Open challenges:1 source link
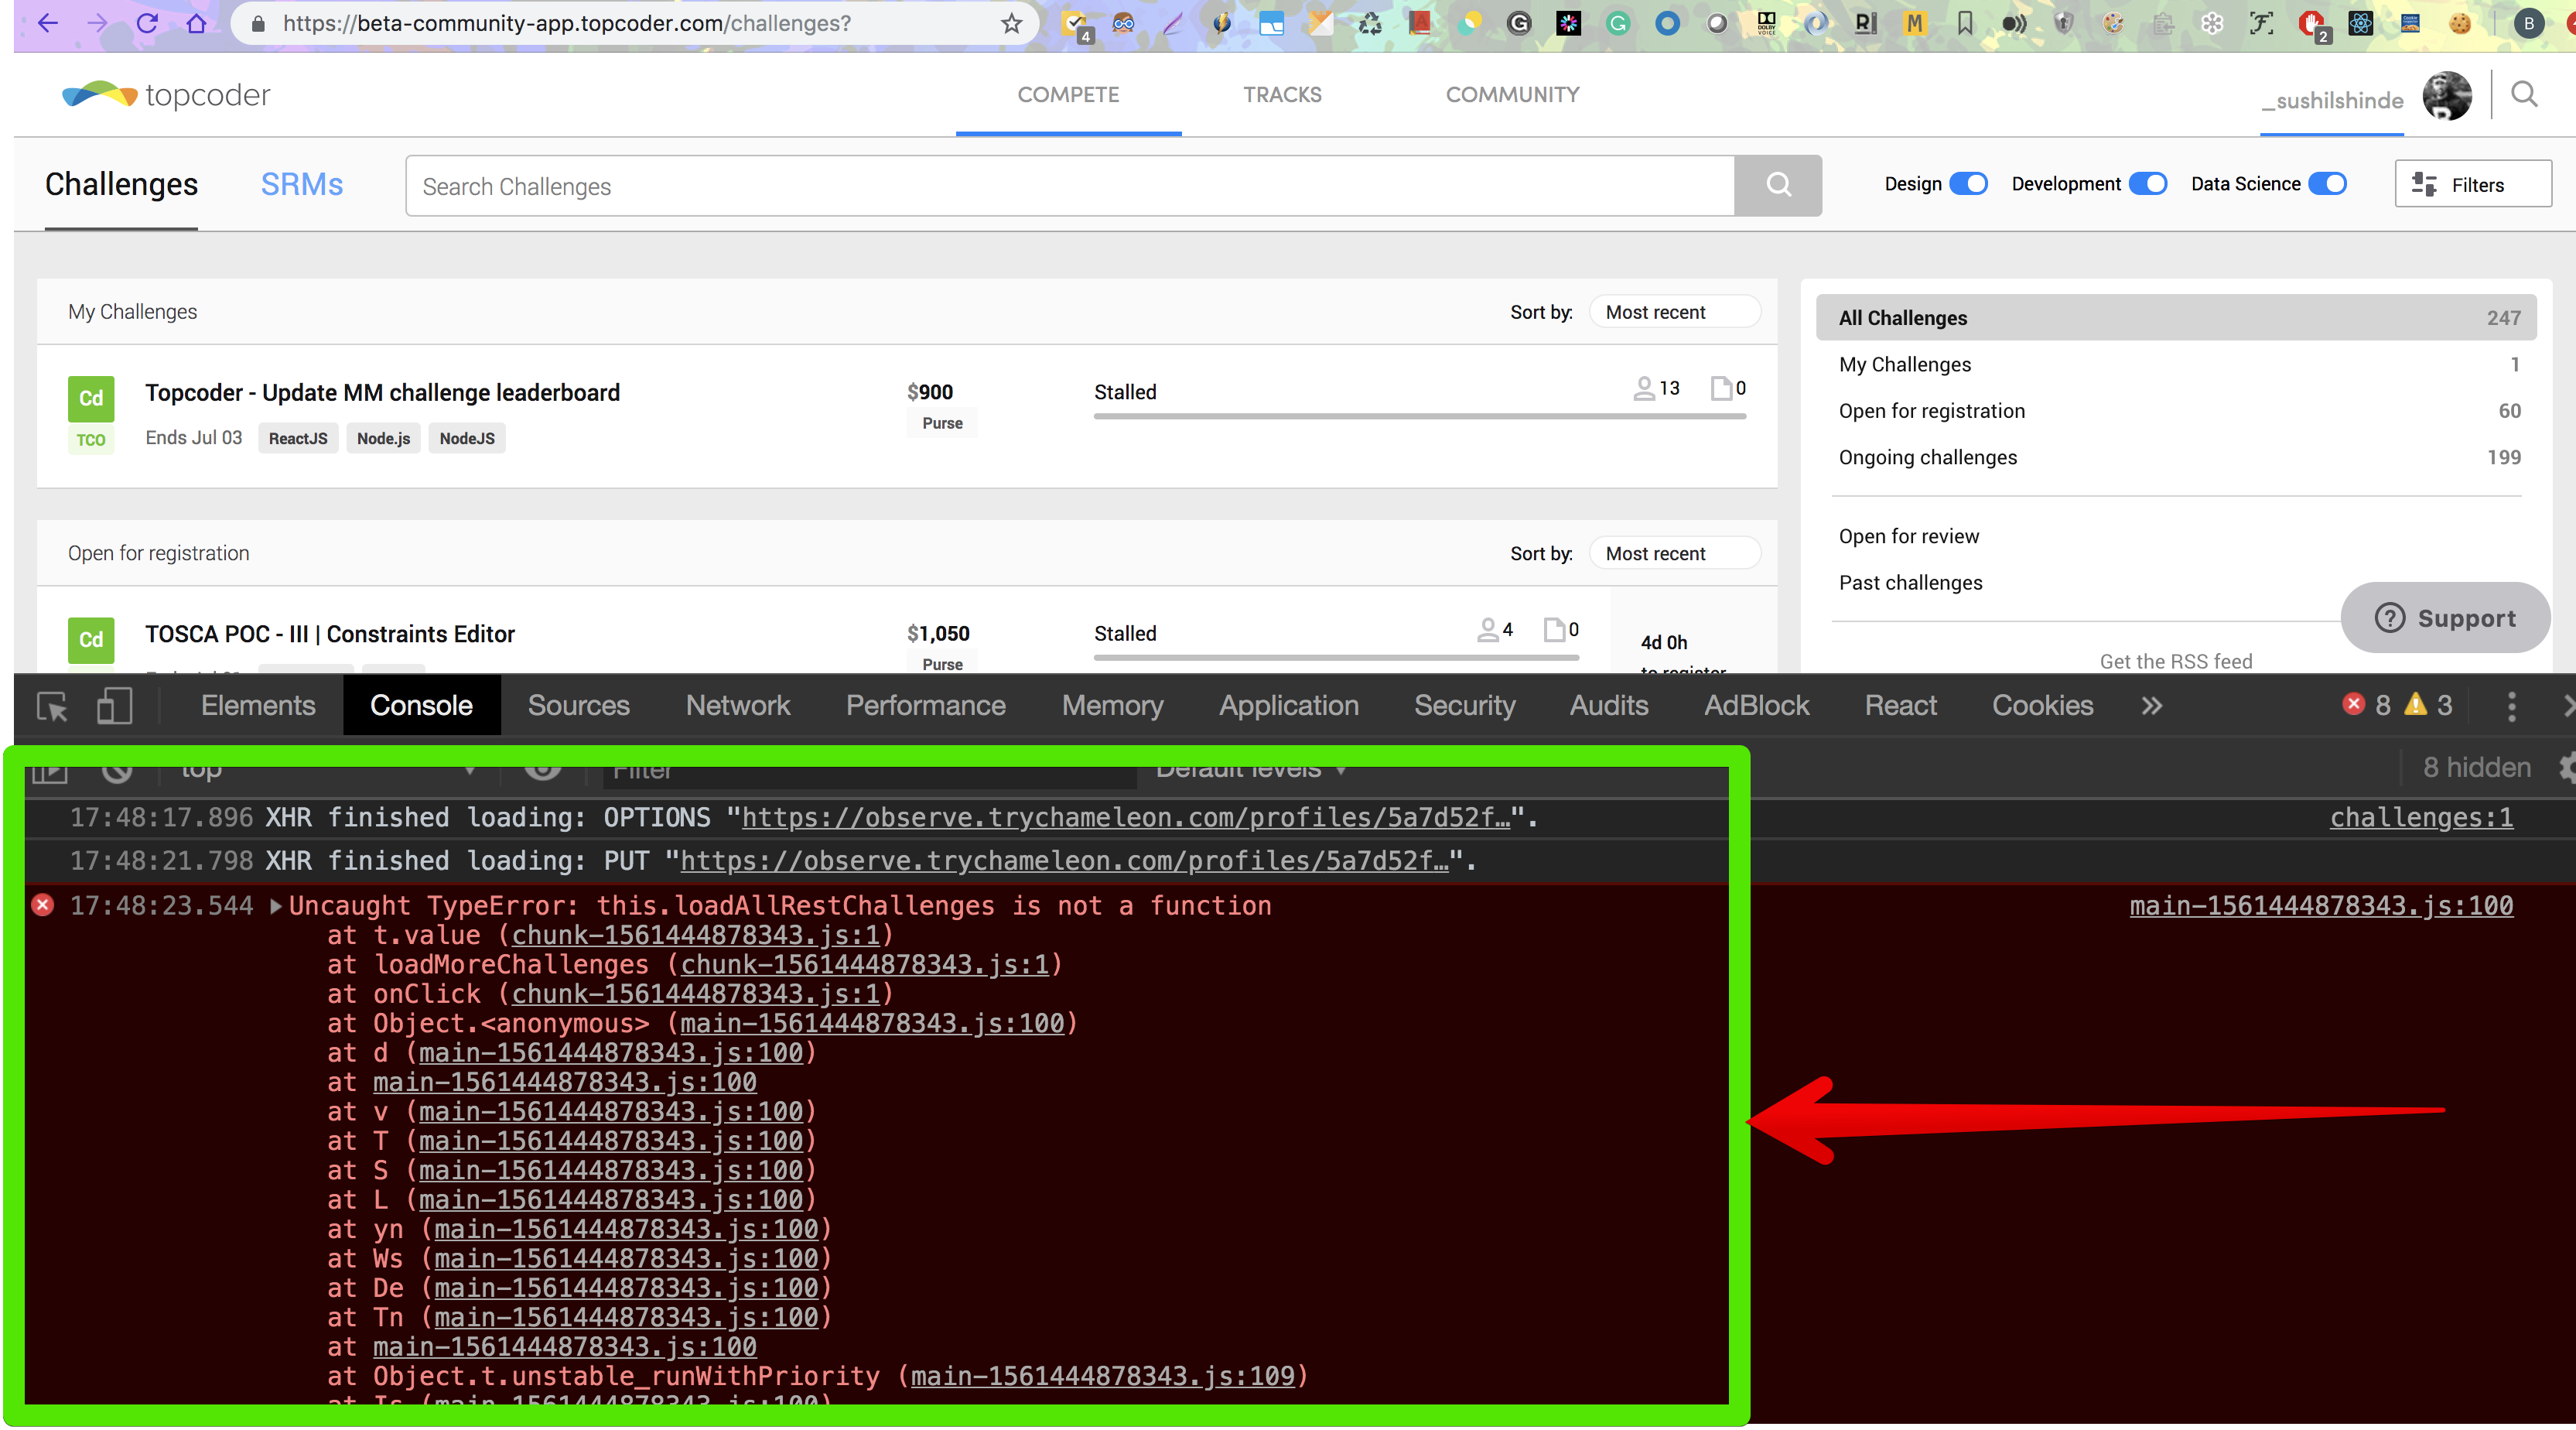 tap(2421, 818)
